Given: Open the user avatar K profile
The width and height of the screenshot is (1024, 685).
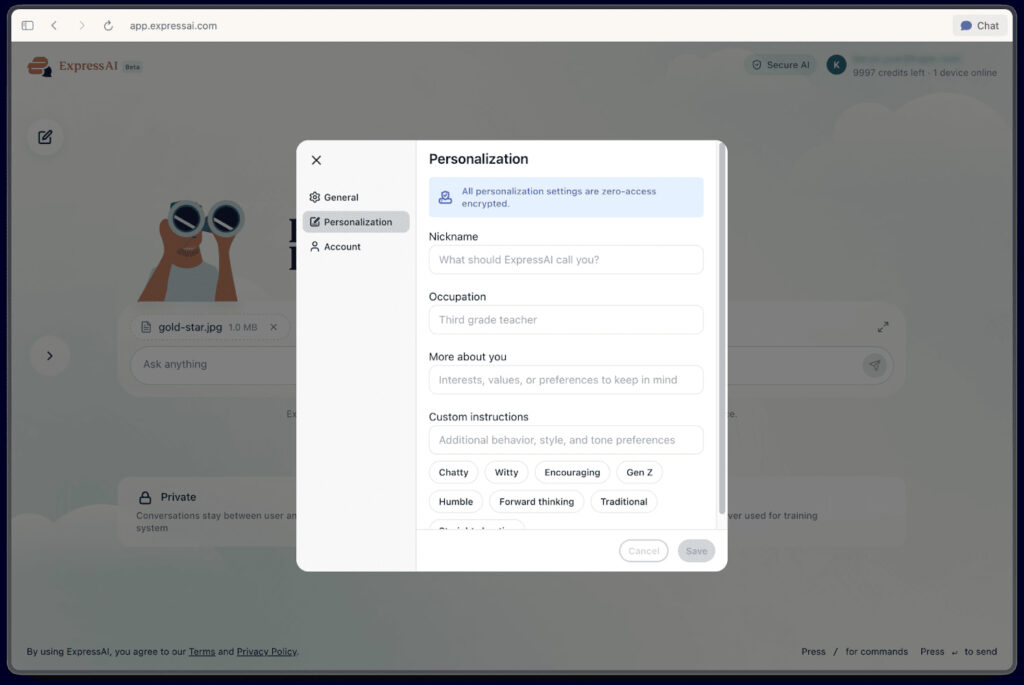Looking at the screenshot, I should tap(836, 65).
